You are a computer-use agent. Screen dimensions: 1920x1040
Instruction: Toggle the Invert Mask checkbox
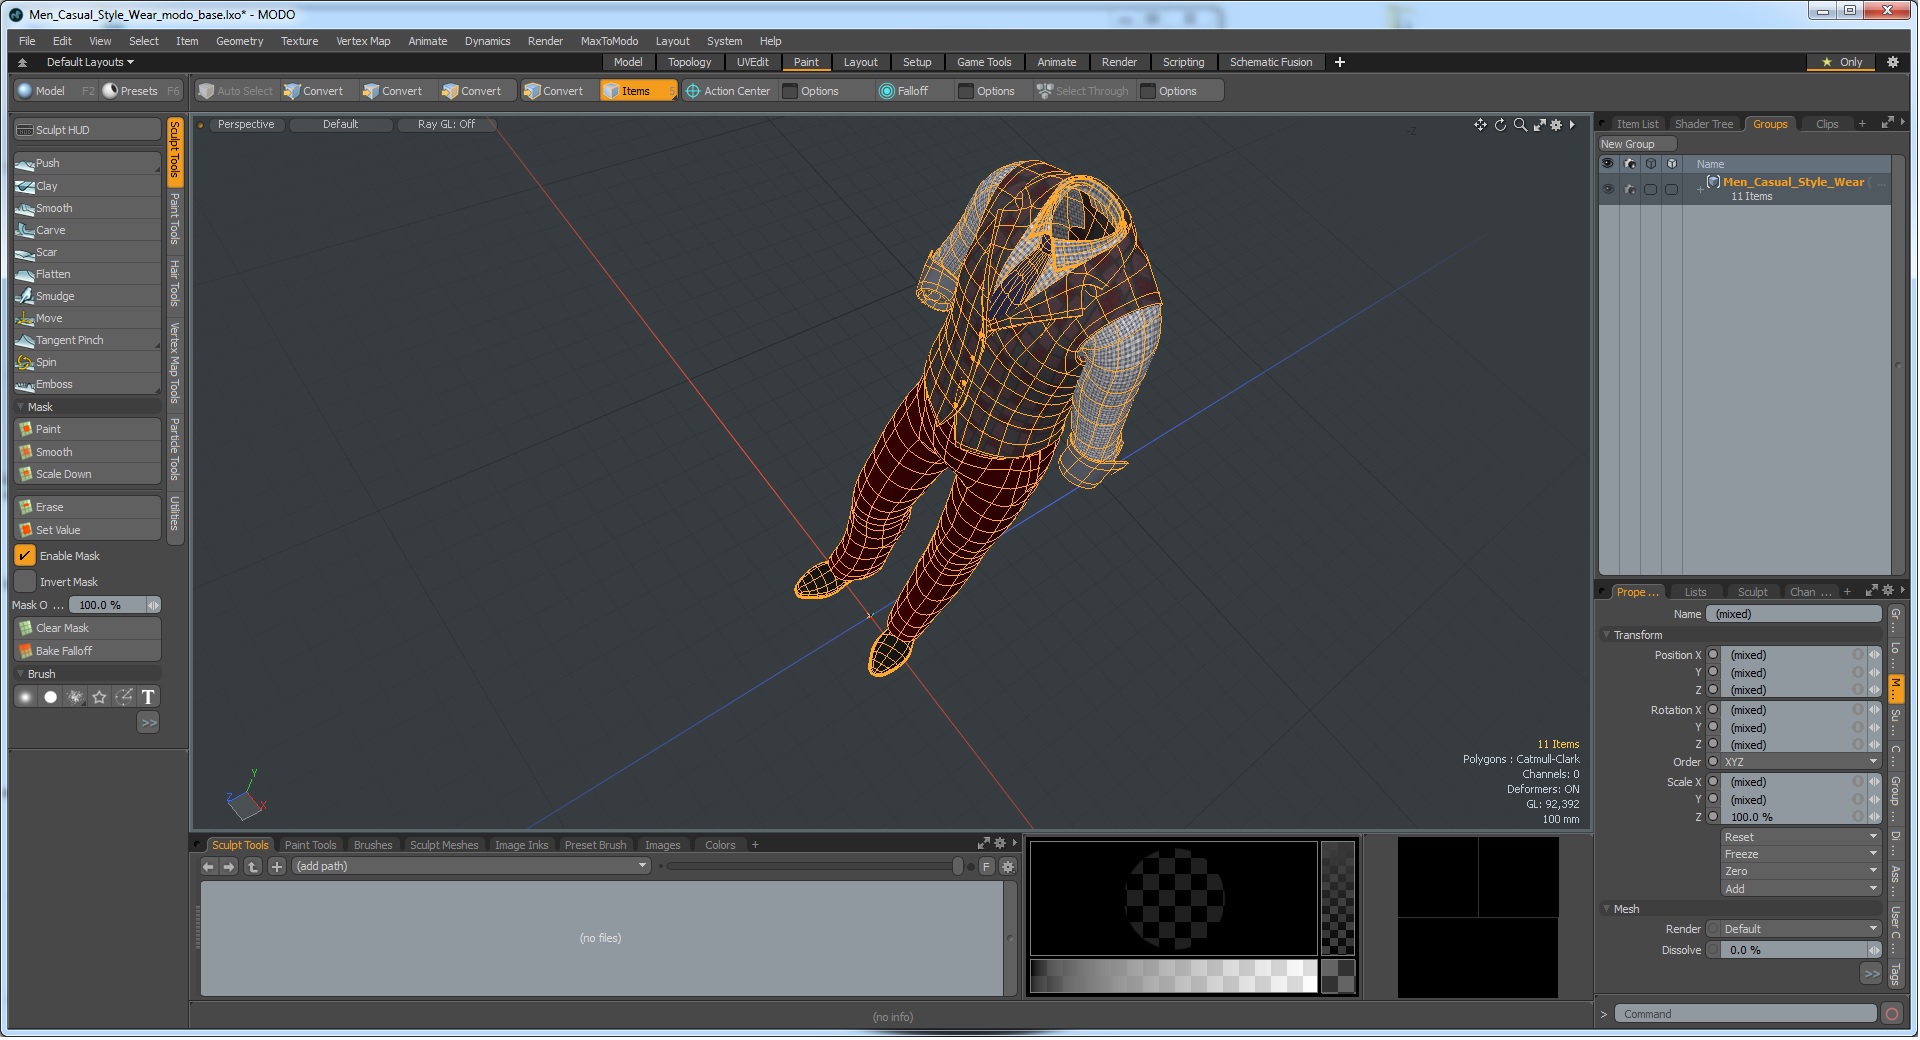25,582
